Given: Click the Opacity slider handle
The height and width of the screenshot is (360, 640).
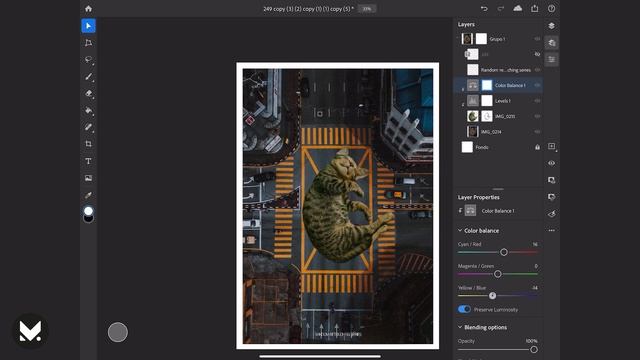Looking at the screenshot, I should [533, 349].
